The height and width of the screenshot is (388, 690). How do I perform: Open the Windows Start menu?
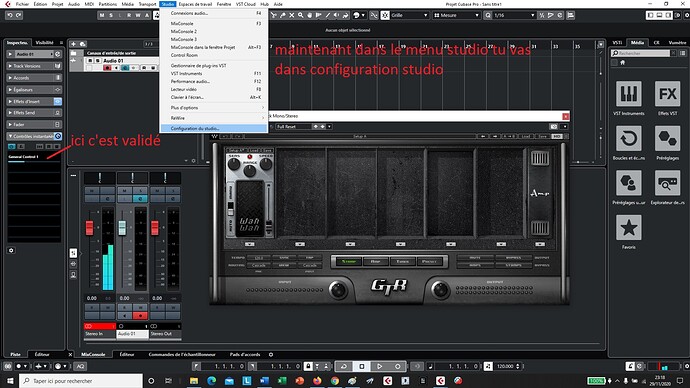[10, 381]
